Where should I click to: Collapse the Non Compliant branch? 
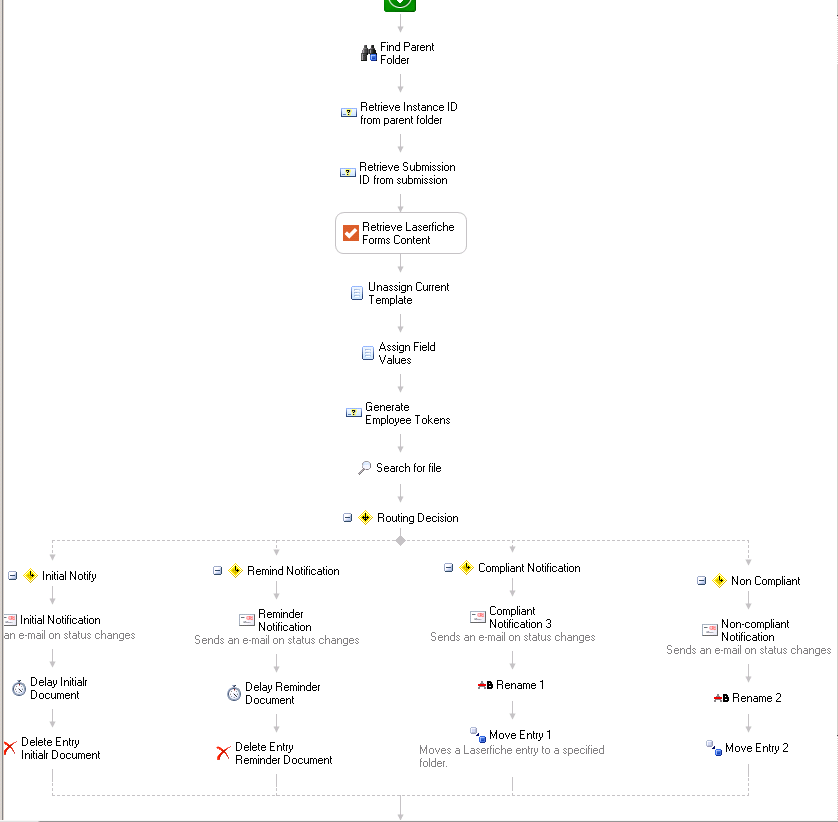coord(702,580)
